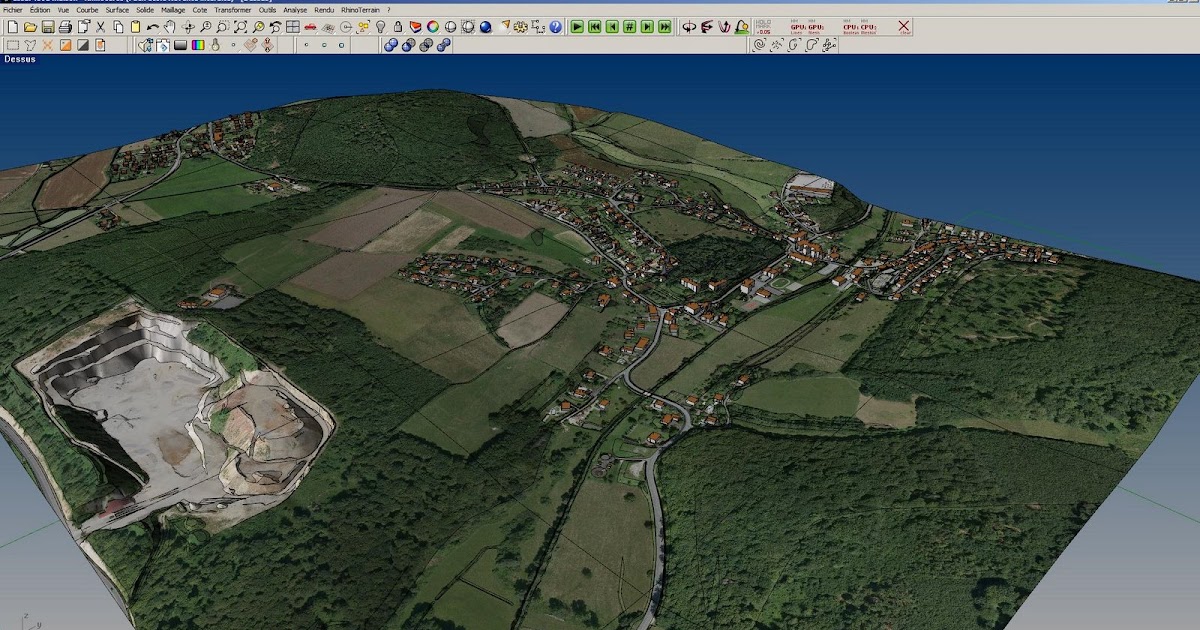Screen dimensions: 1200x630
Task: Click the rainbow color spectrum icon
Action: pos(198,45)
